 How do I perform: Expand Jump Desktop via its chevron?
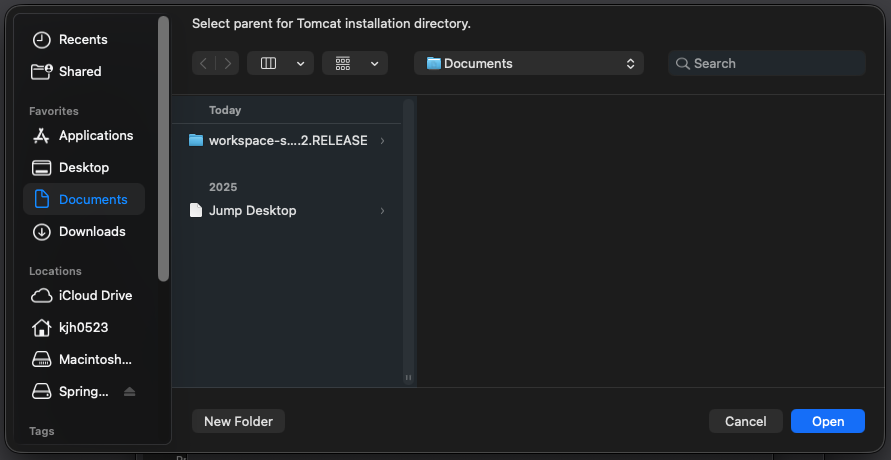[x=382, y=211]
